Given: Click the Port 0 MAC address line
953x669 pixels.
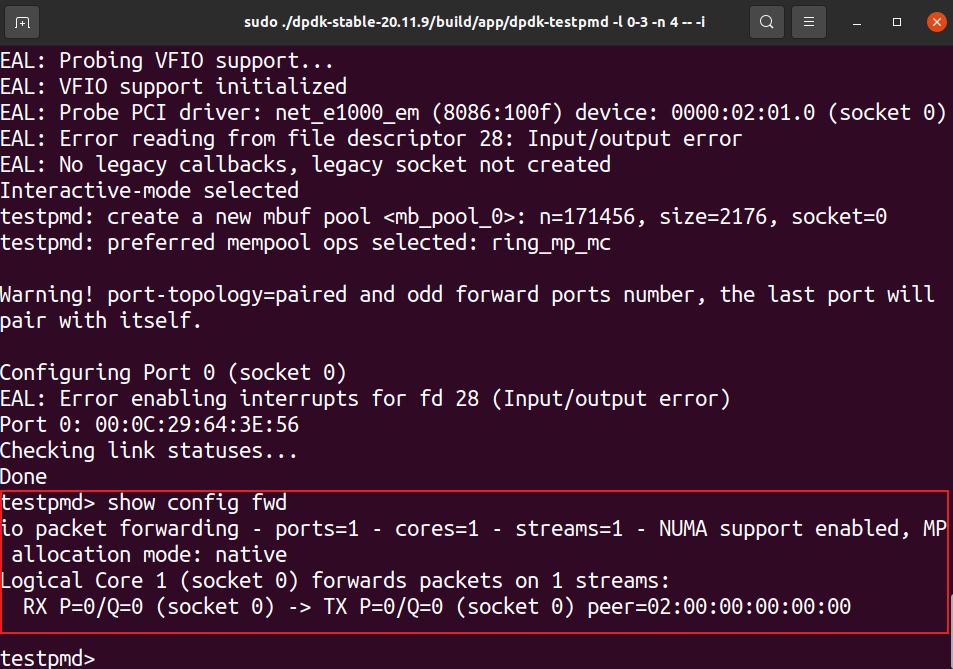Looking at the screenshot, I should point(149,425).
